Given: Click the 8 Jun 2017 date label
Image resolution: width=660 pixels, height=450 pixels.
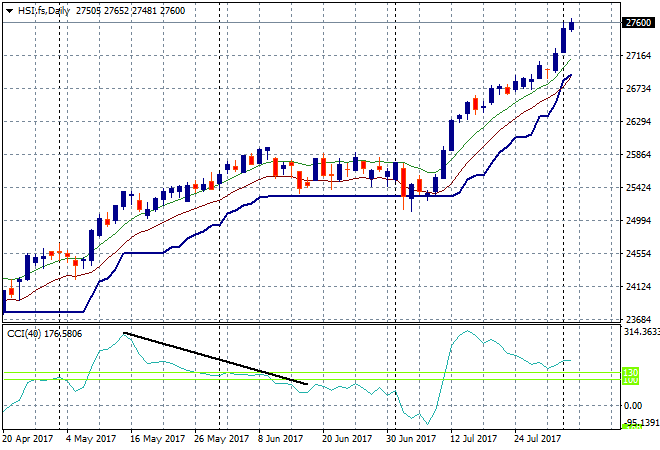Looking at the screenshot, I should click(x=283, y=438).
